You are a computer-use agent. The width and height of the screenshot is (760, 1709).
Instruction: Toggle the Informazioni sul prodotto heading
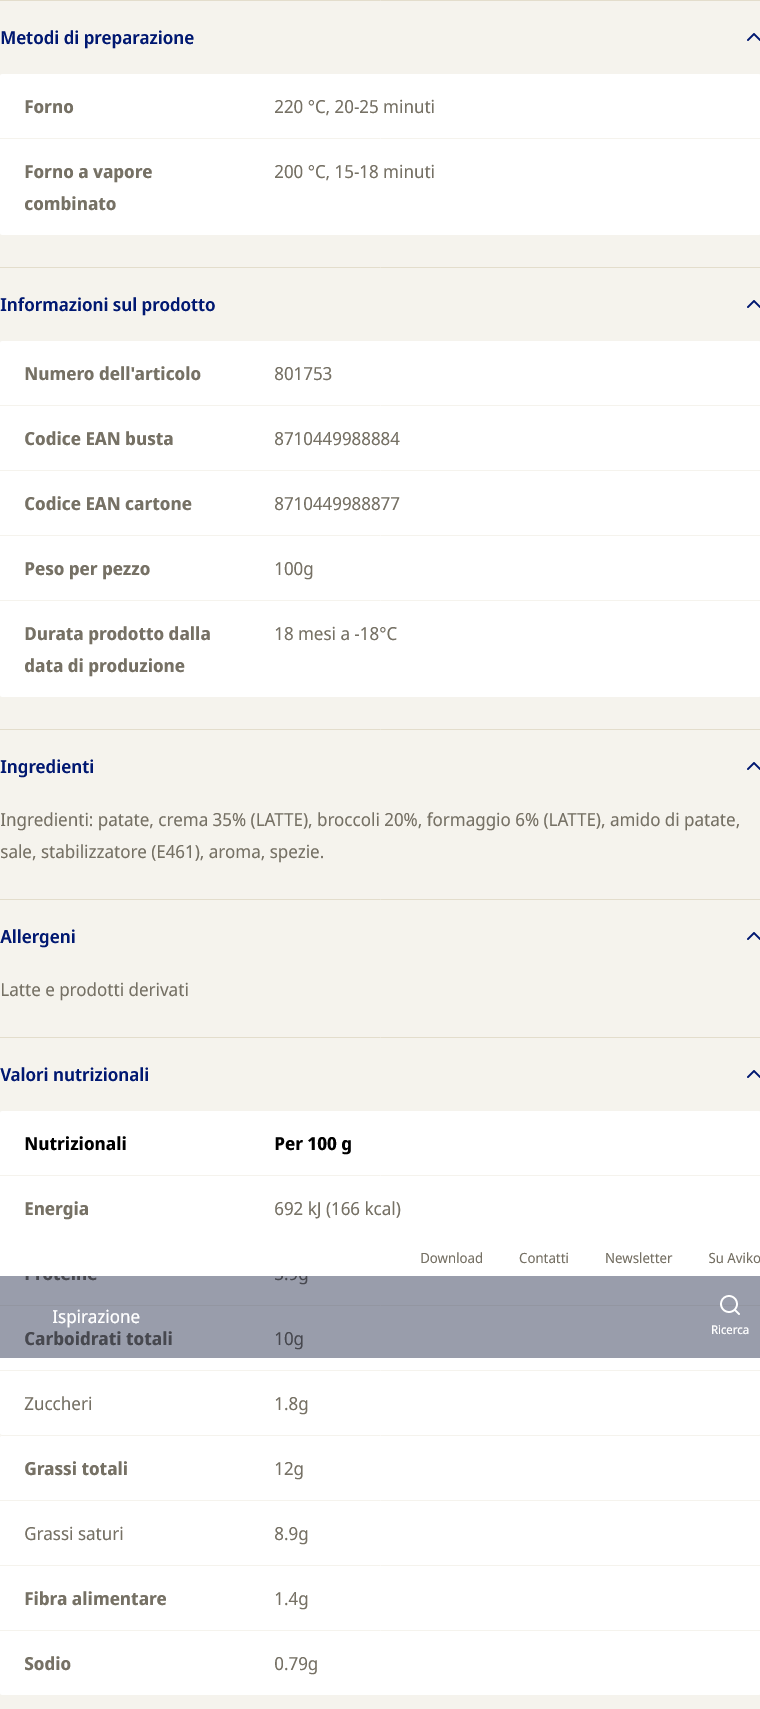(108, 305)
